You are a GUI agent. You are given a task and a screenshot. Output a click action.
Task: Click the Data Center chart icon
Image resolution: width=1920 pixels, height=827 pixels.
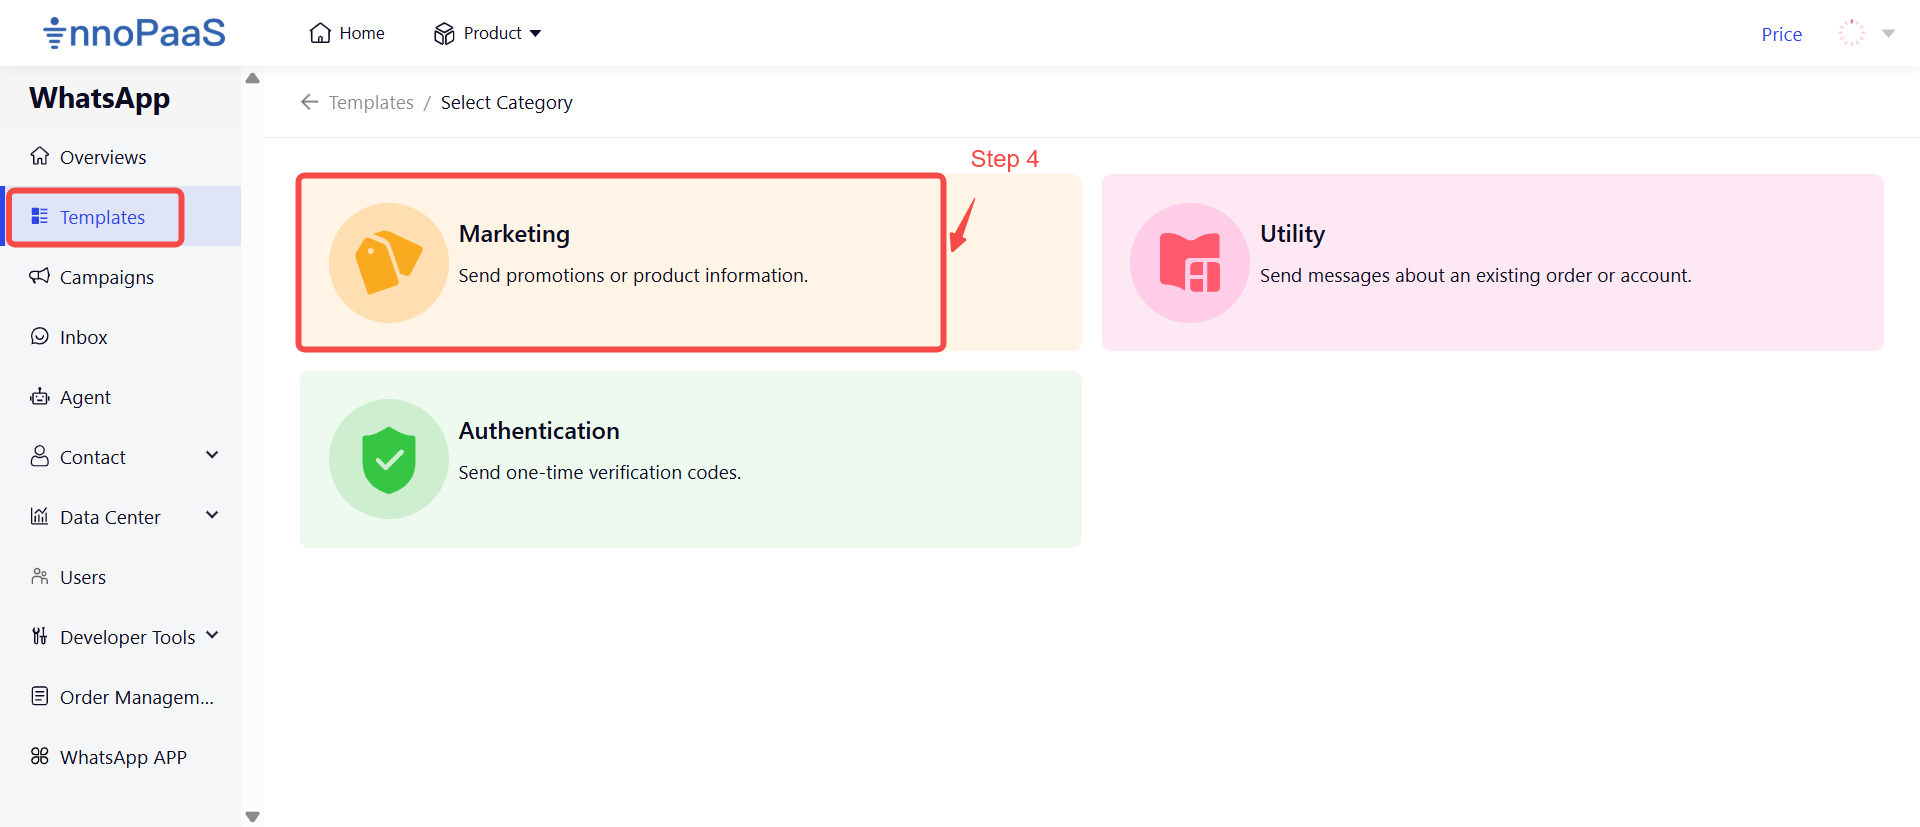40,516
